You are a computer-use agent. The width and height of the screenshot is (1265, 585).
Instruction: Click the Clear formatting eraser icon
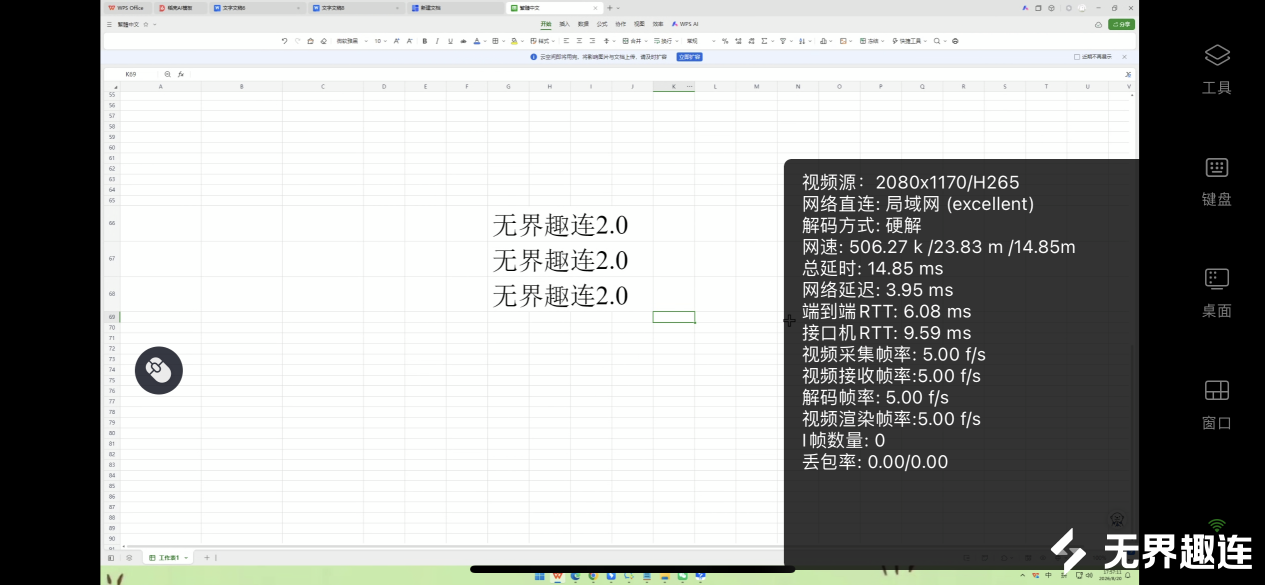coord(324,41)
